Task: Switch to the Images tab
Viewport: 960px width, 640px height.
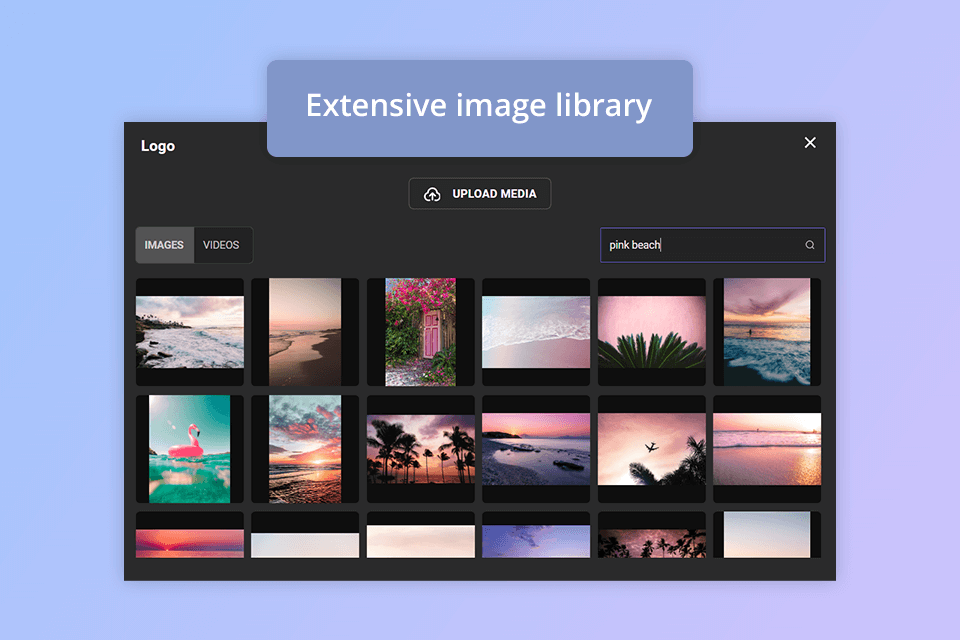Action: point(164,245)
